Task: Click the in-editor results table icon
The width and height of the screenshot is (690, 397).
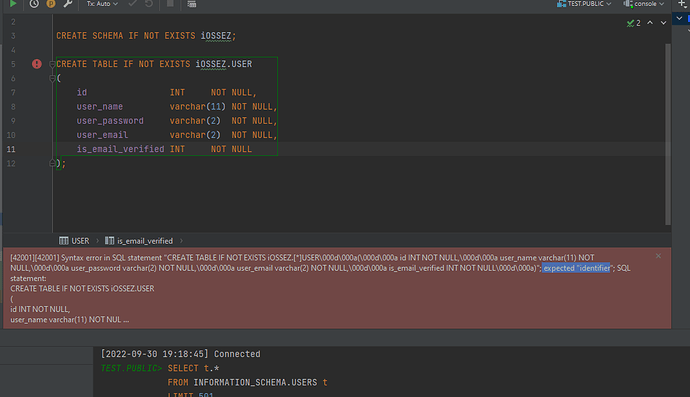Action: [191, 4]
